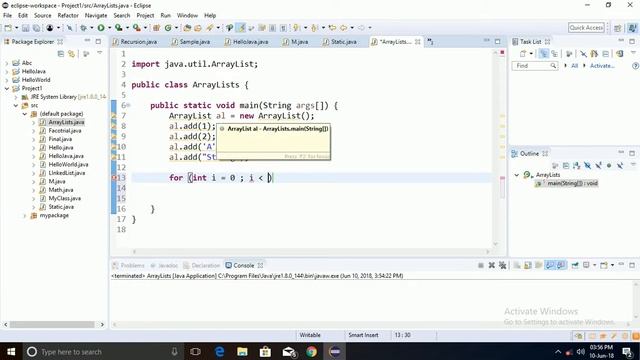Click the Quick Access box
640x360 pixels.
click(x=586, y=28)
